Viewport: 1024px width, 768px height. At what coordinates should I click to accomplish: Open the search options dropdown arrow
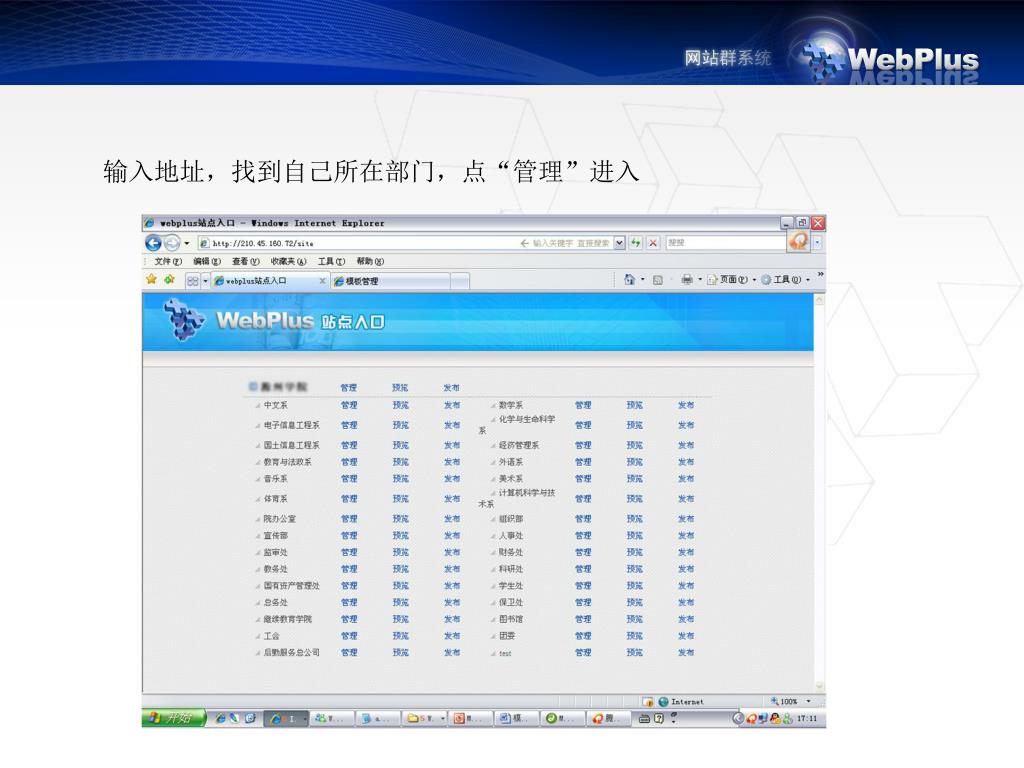[817, 243]
